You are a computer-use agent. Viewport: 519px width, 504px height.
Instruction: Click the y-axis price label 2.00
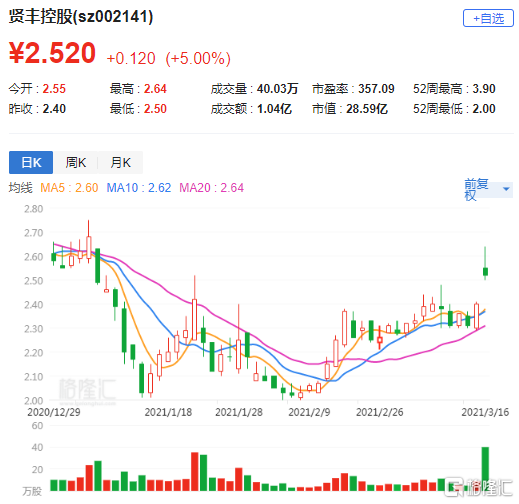34,400
